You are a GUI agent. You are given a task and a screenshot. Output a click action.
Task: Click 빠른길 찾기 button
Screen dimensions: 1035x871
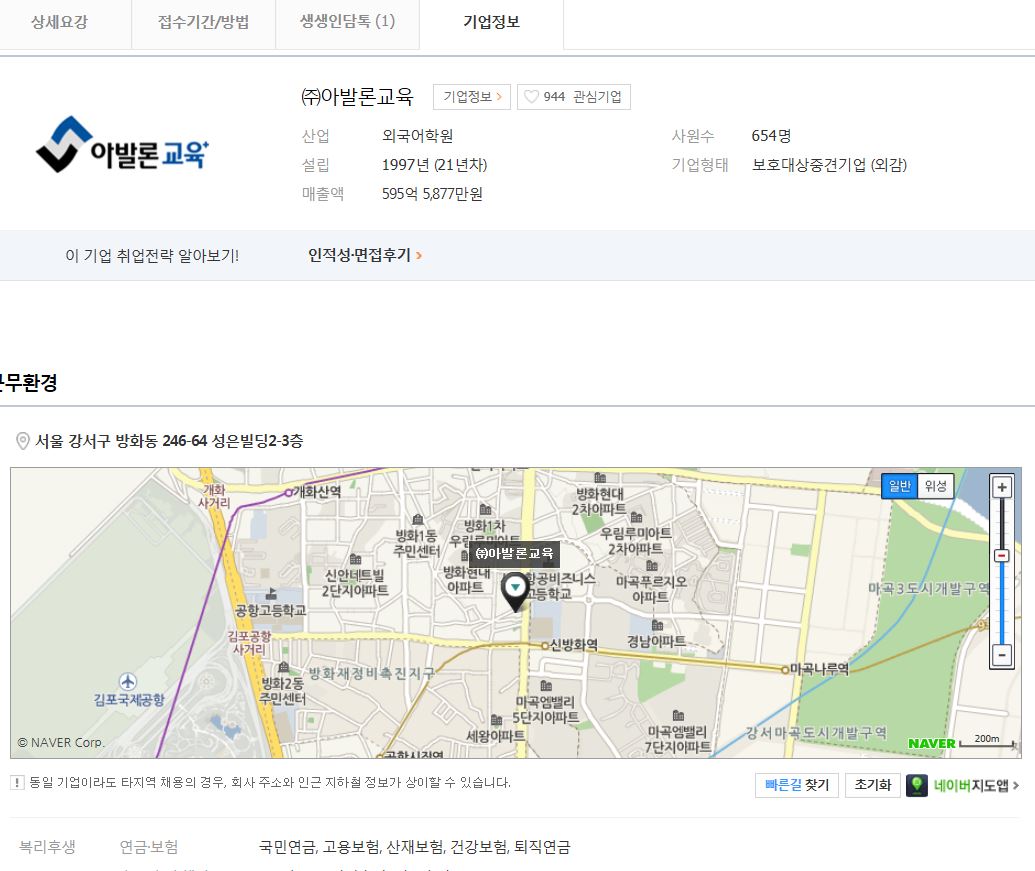pyautogui.click(x=797, y=785)
